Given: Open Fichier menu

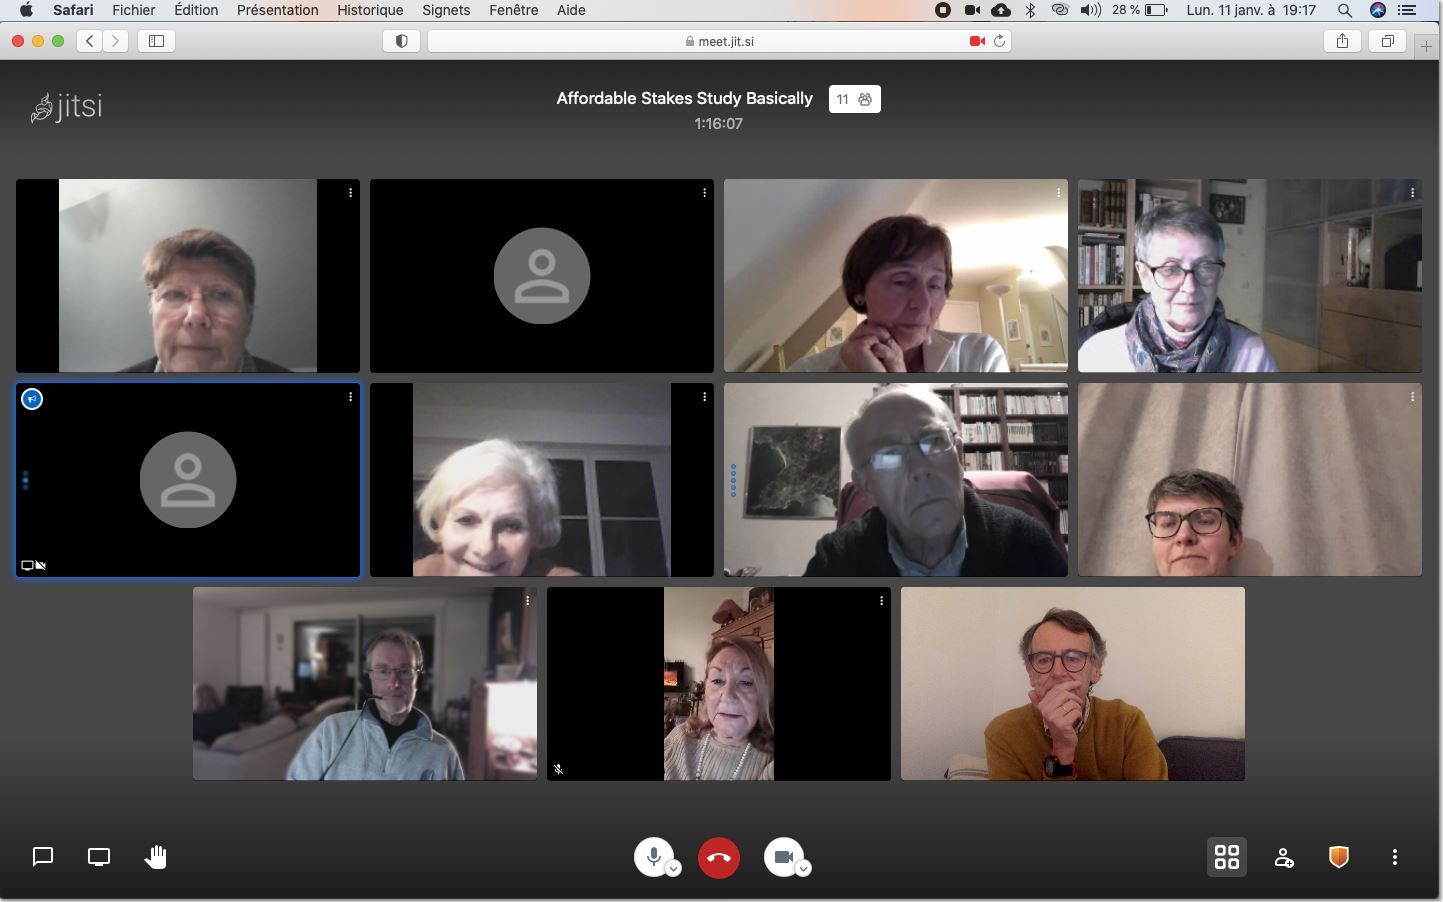Looking at the screenshot, I should [x=134, y=10].
